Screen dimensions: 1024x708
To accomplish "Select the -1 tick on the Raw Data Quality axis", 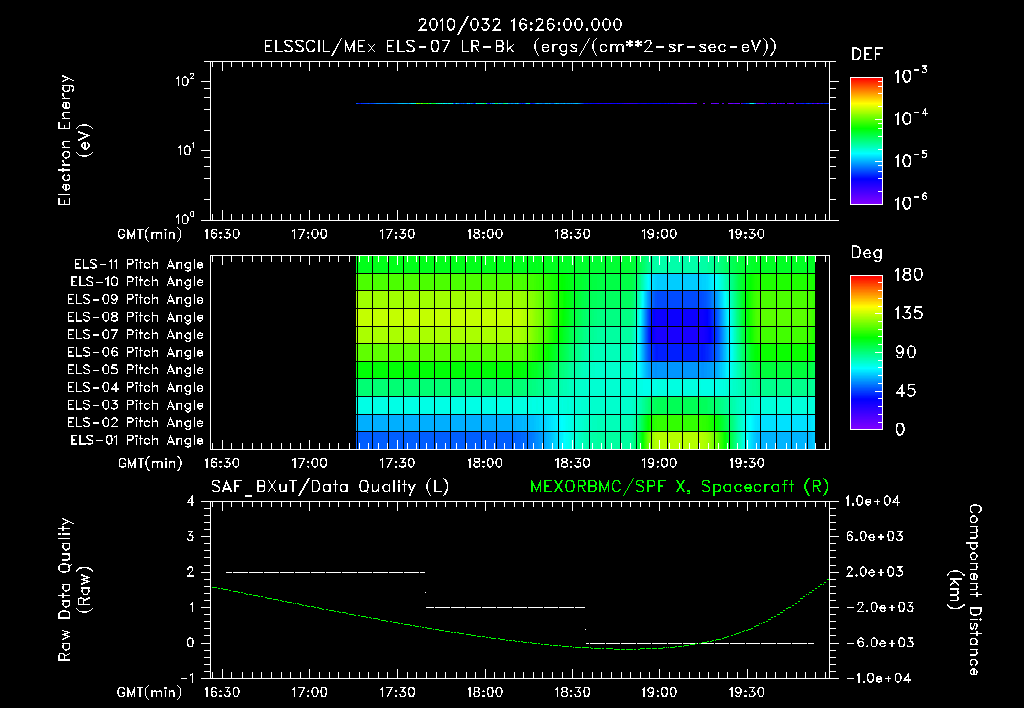I will (x=187, y=678).
